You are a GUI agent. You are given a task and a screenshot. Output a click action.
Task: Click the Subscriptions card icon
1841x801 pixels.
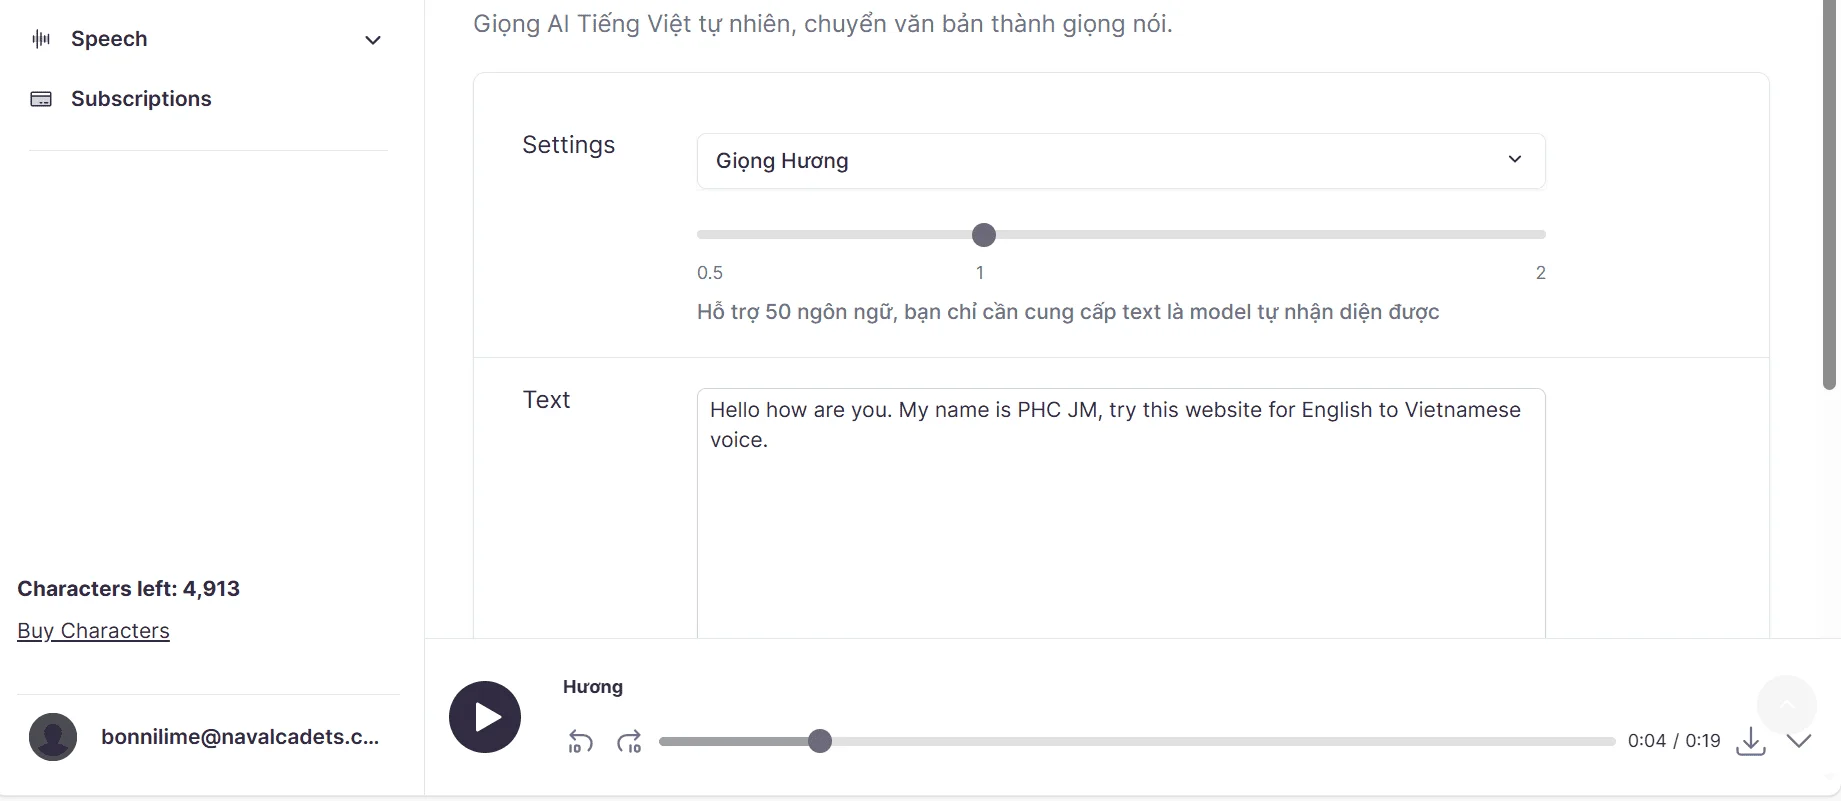coord(41,99)
